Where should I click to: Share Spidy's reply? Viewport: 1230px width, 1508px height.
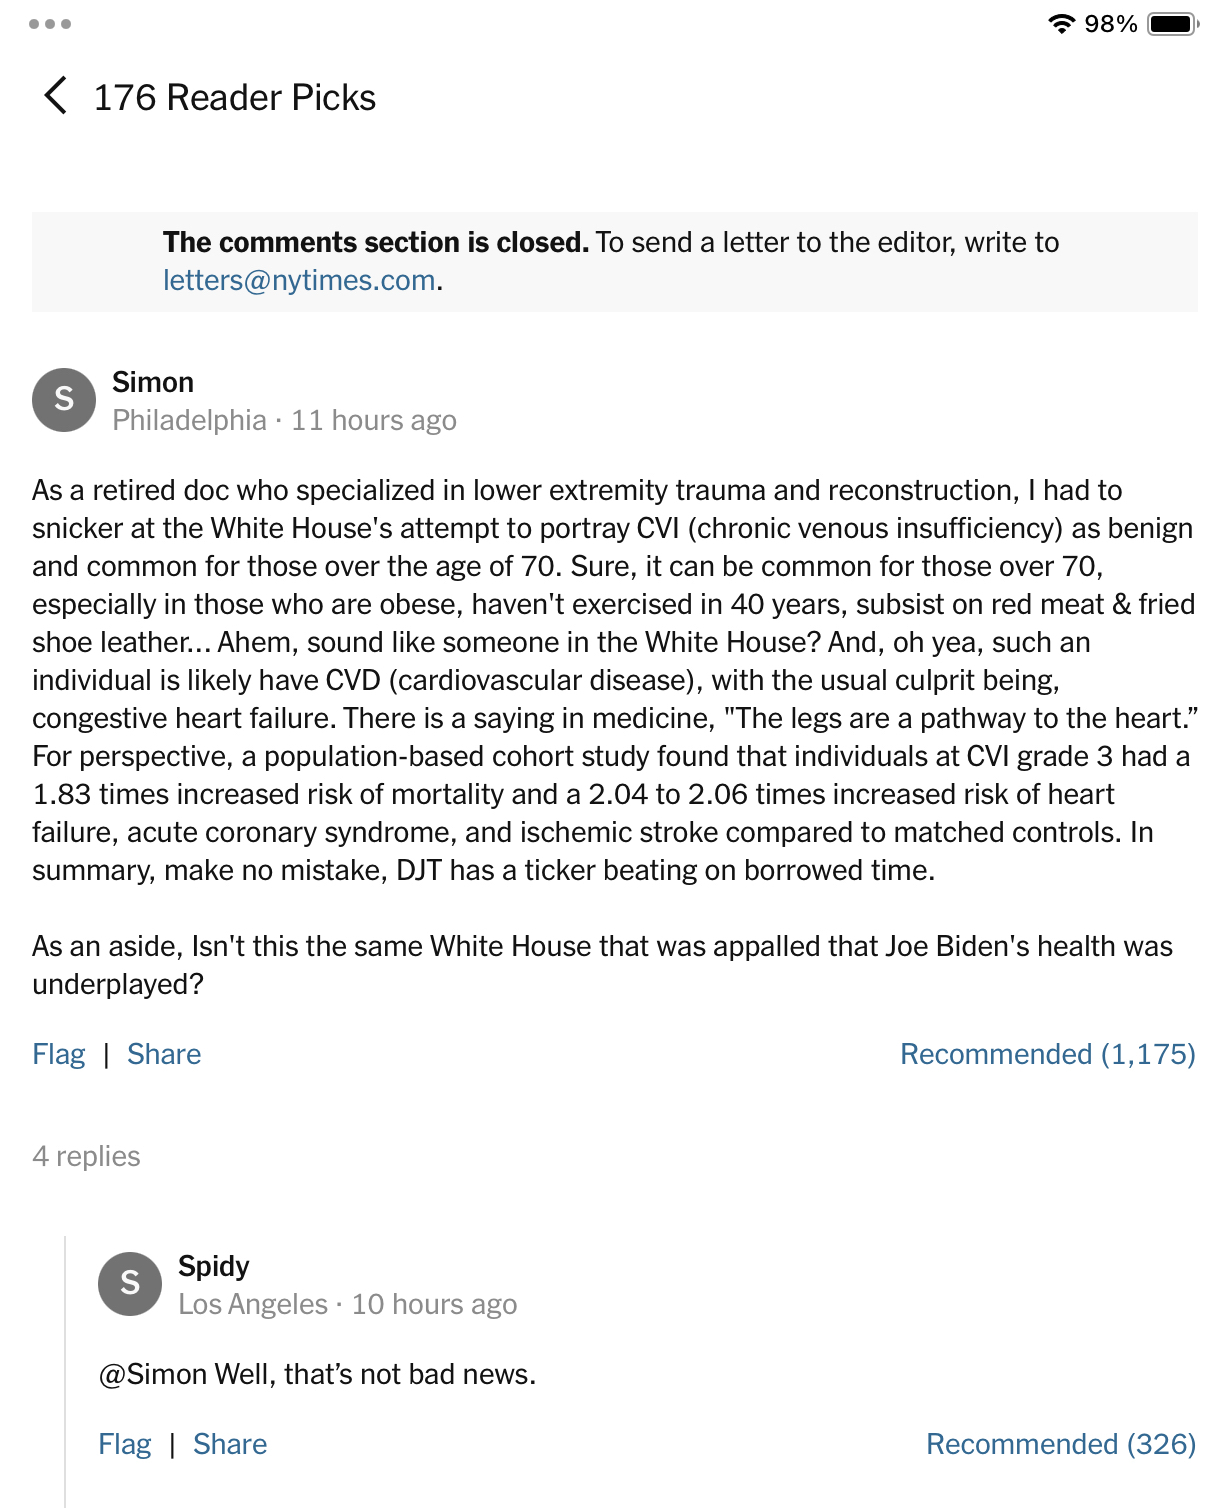pos(230,1444)
